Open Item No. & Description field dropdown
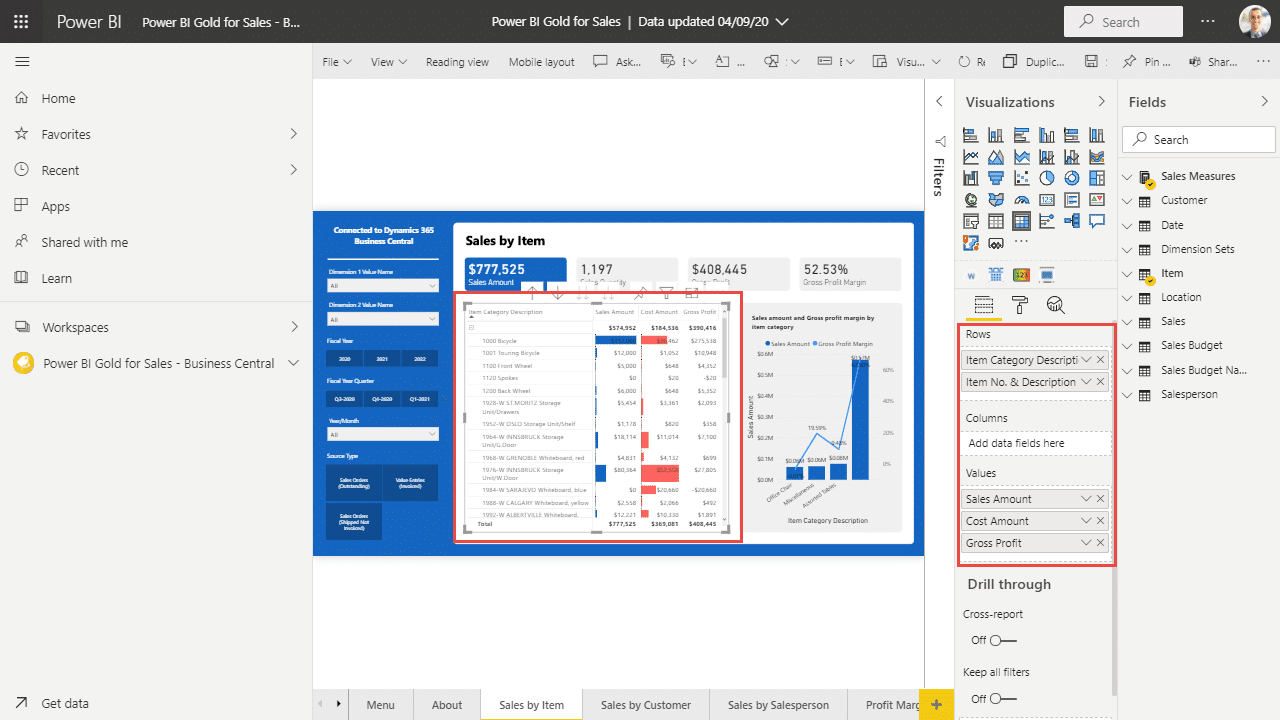This screenshot has height=720, width=1280. [1086, 382]
